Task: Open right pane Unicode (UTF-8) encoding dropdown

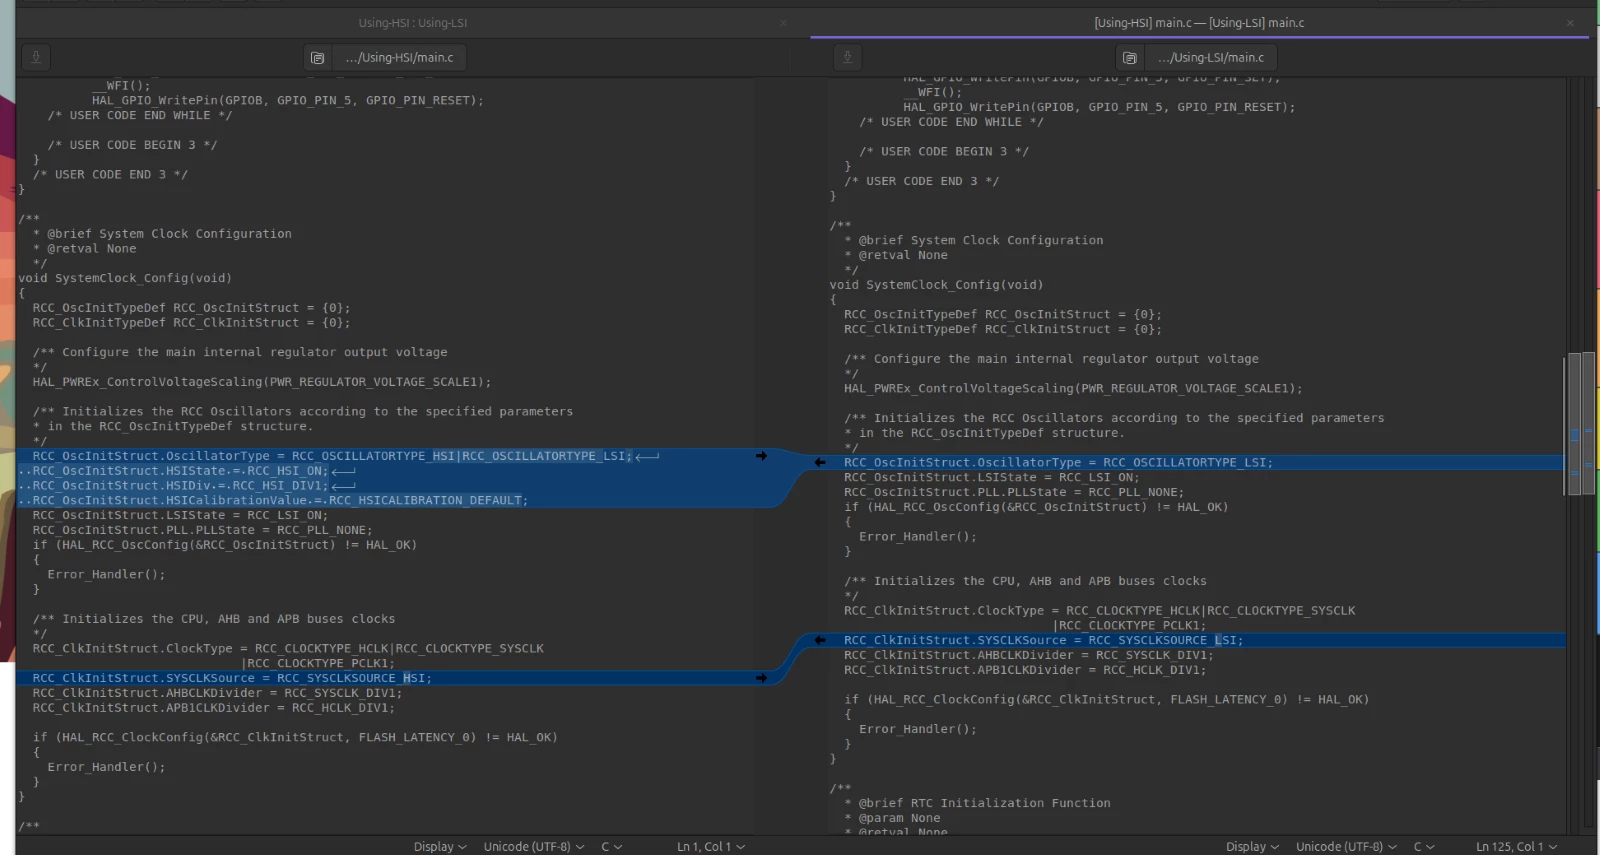Action: click(1346, 846)
